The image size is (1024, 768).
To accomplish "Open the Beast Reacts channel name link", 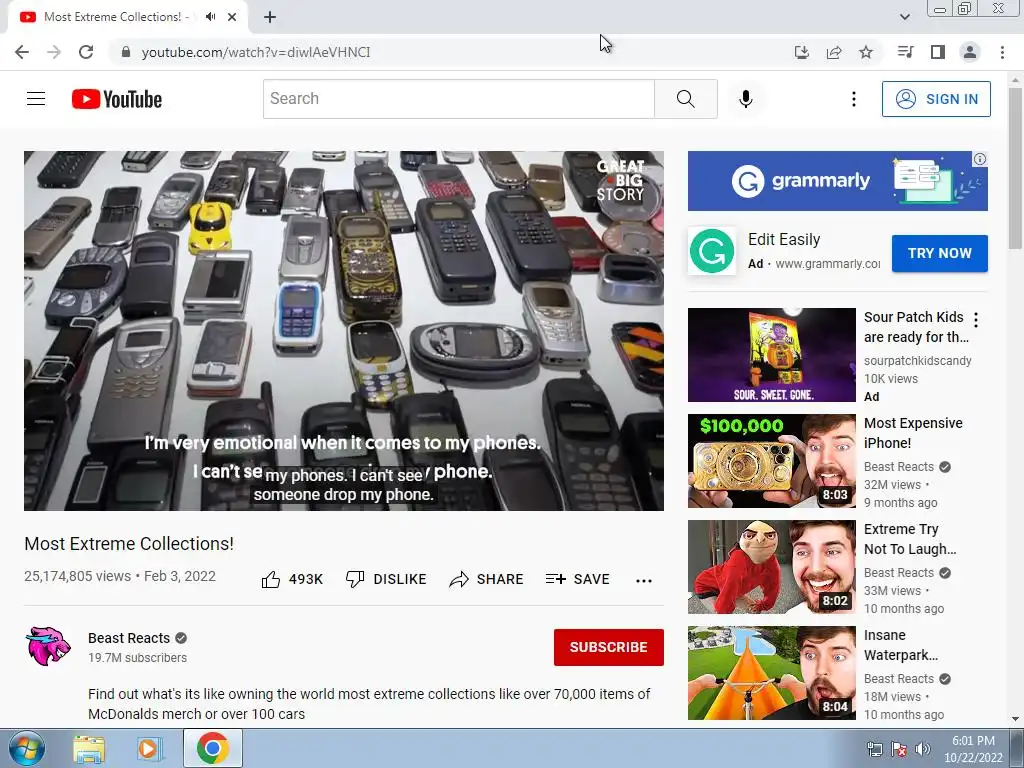I will coord(129,638).
